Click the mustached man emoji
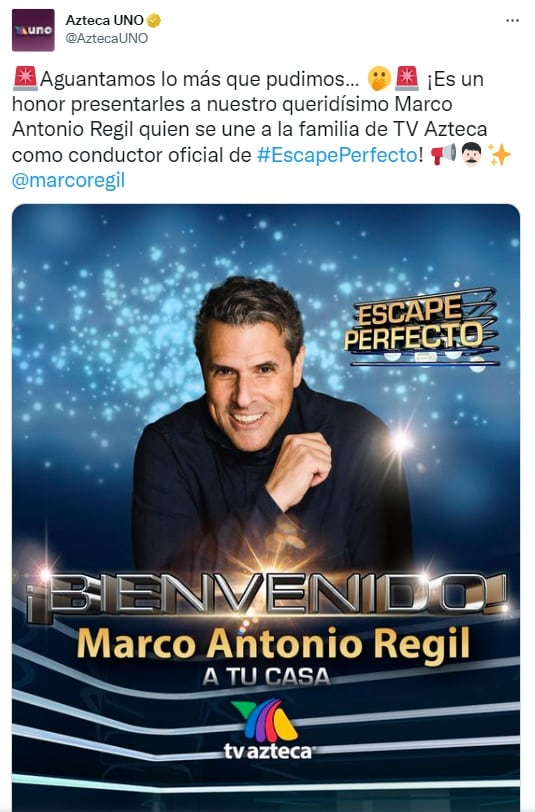The height and width of the screenshot is (812, 535). 471,154
